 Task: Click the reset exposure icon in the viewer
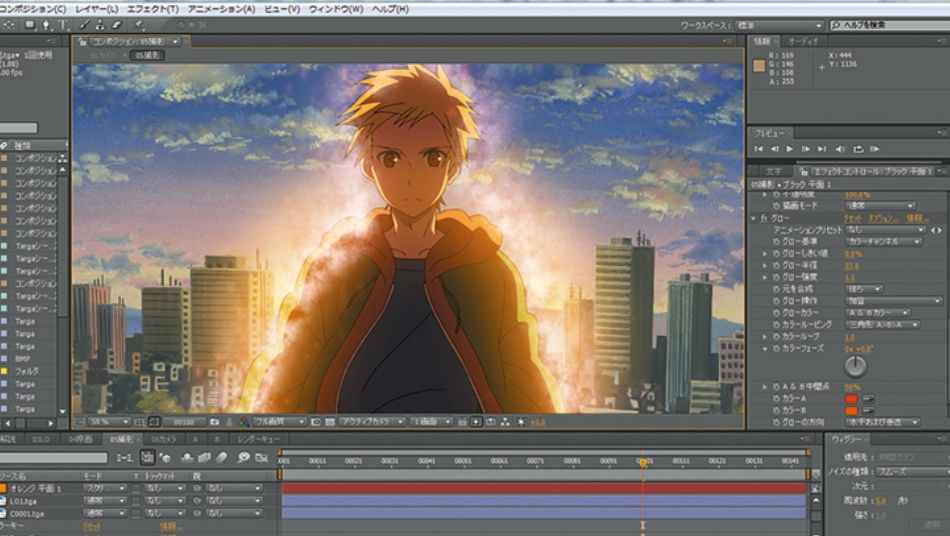(x=520, y=422)
